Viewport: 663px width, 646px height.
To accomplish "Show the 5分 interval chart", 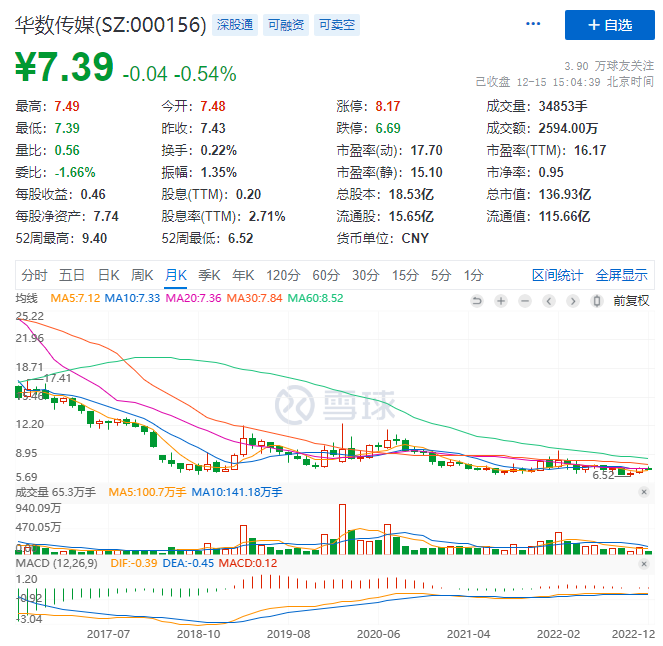I will tap(441, 275).
